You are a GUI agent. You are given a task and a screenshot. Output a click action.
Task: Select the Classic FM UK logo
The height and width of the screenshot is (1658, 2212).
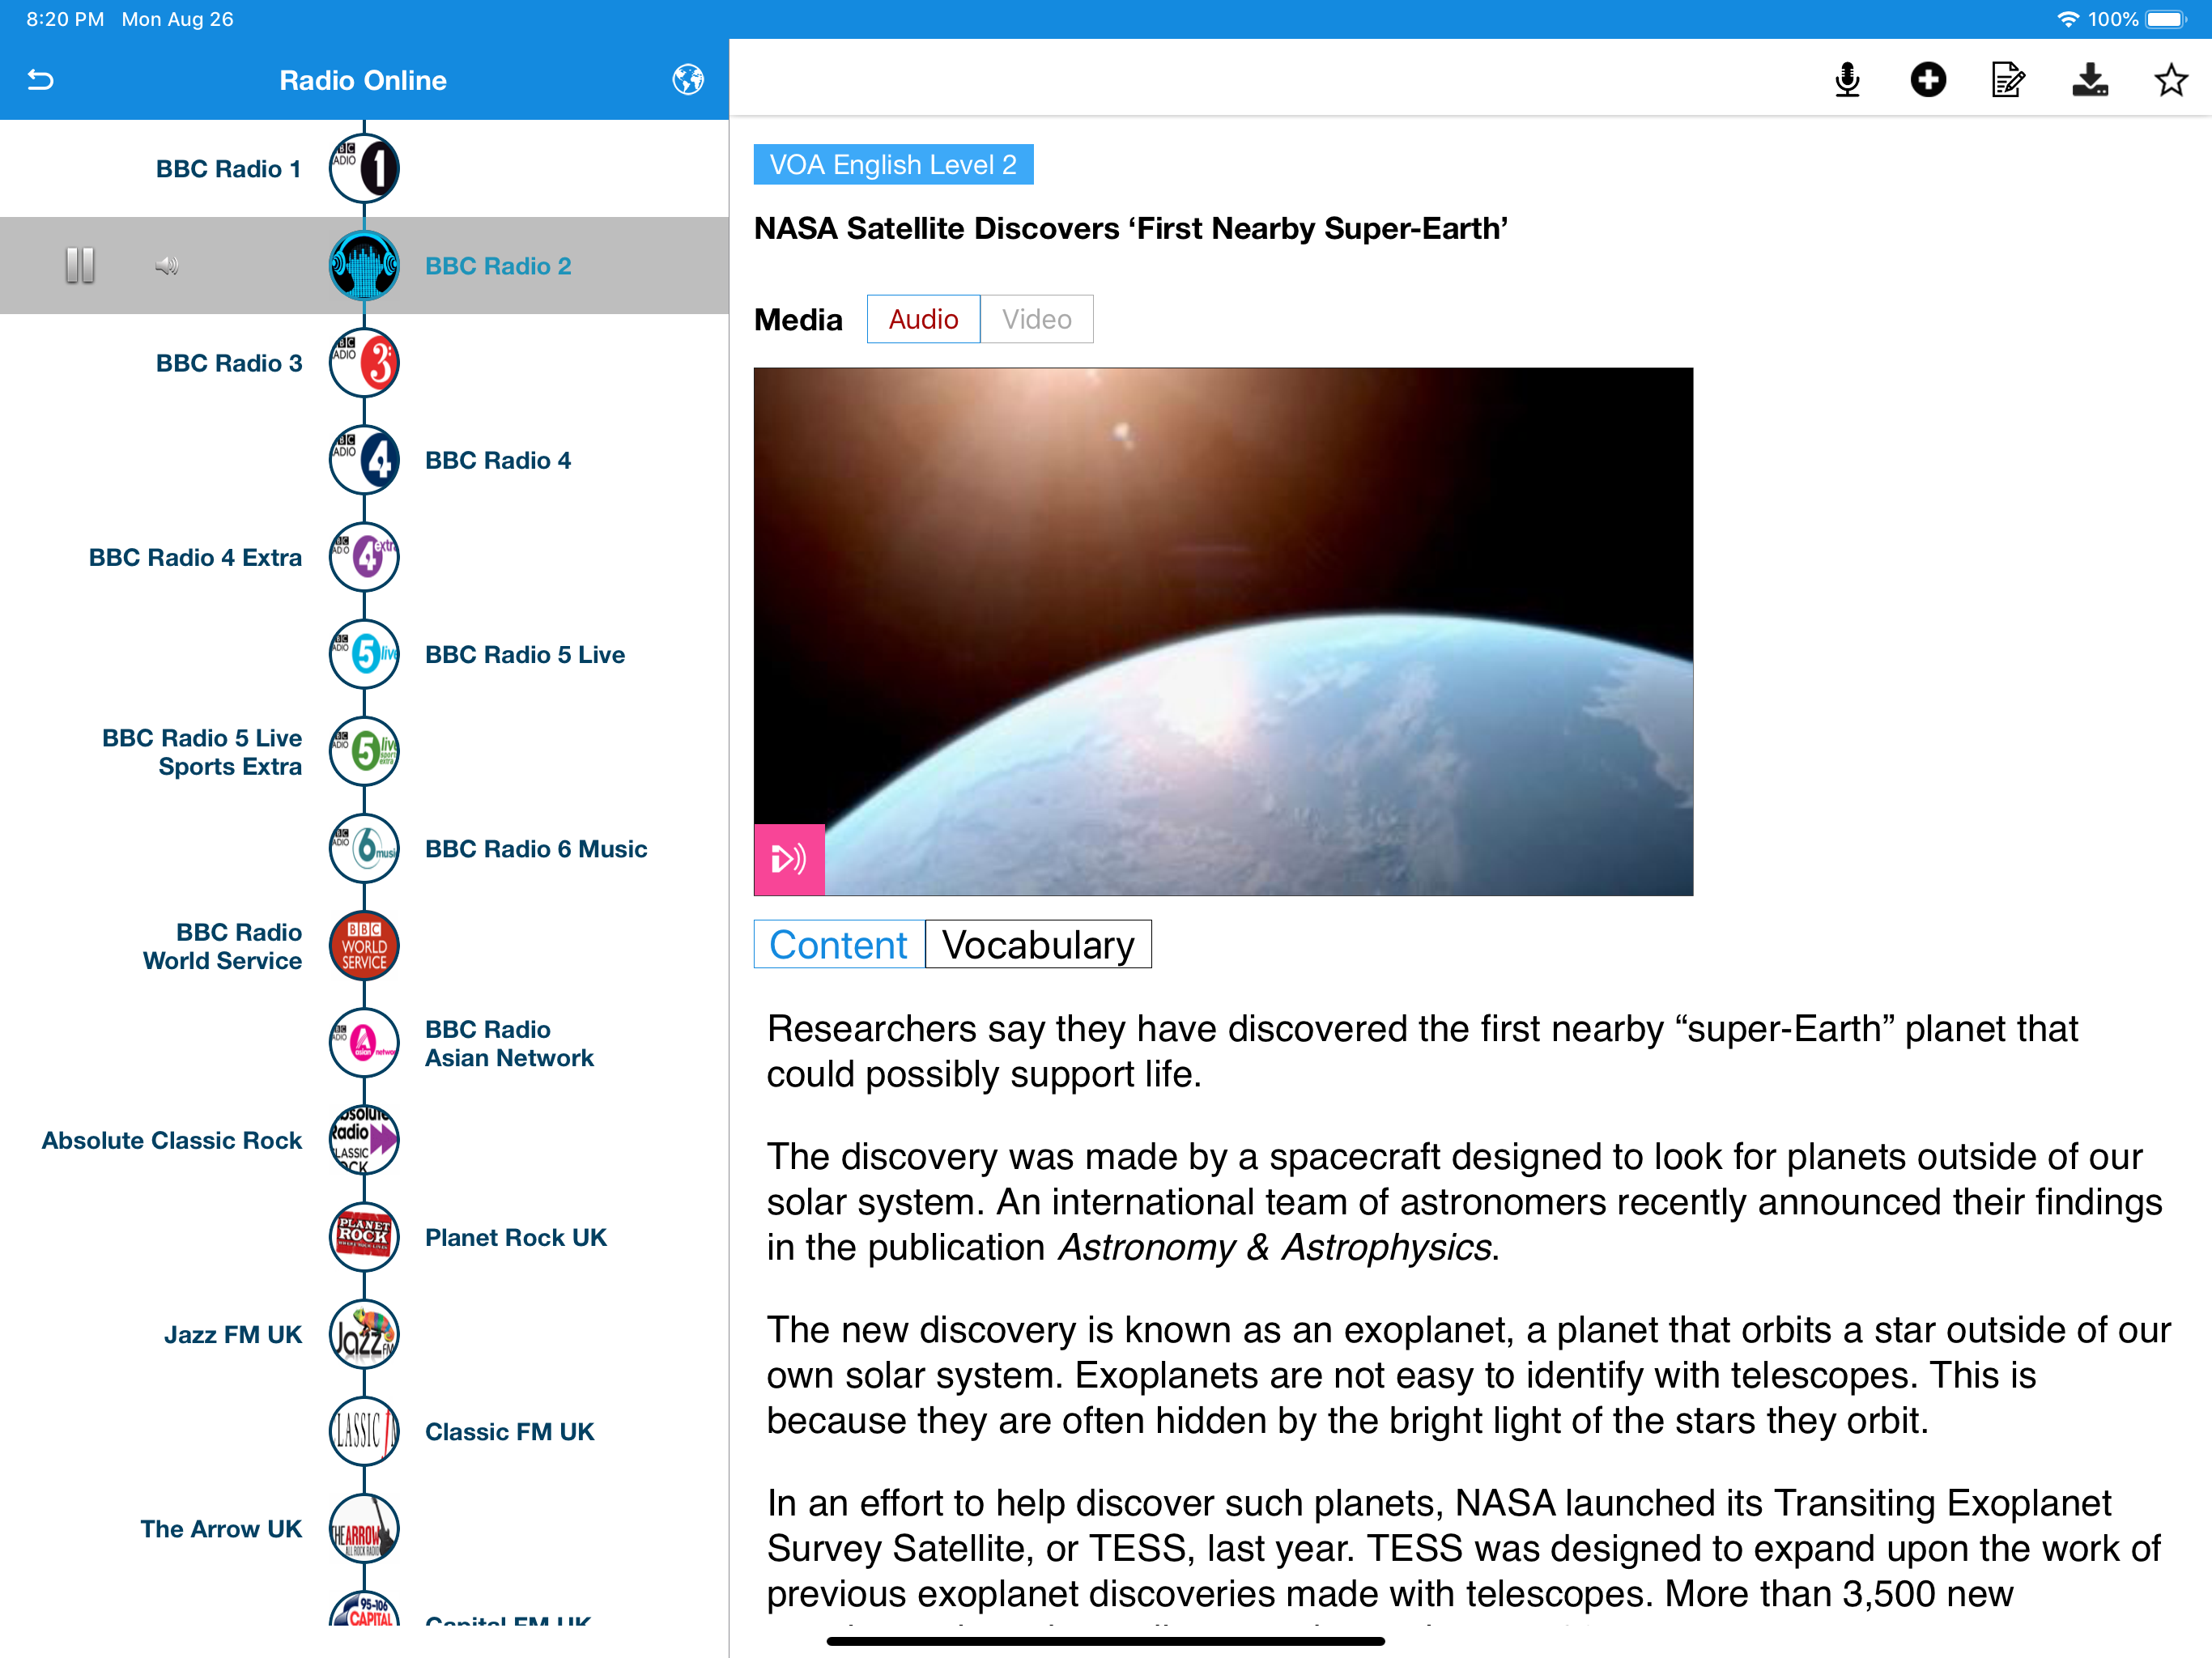[364, 1431]
